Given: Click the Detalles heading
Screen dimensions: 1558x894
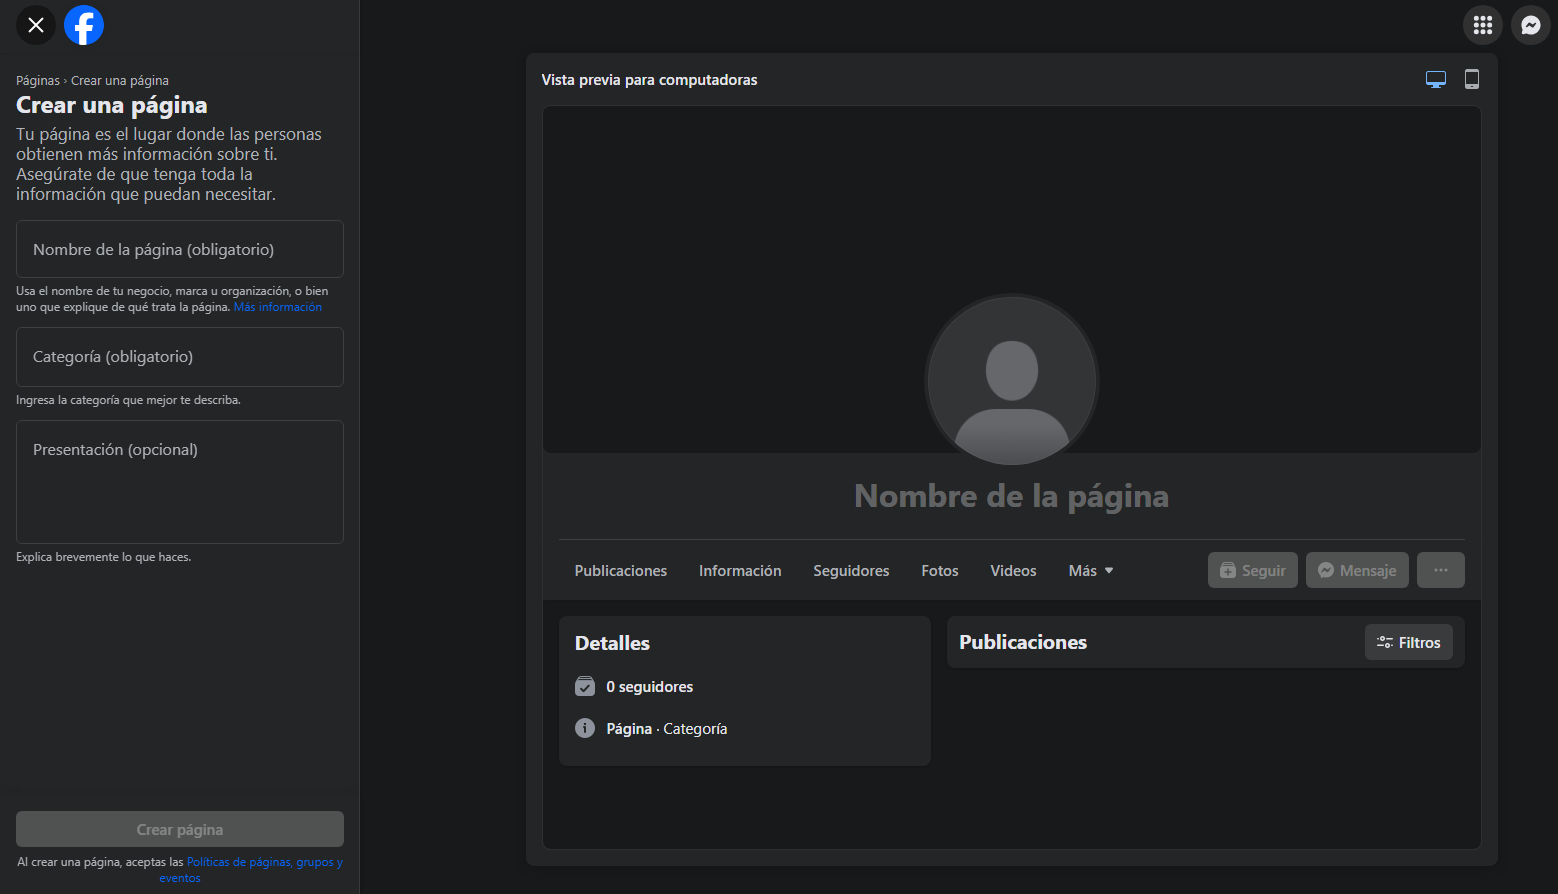Looking at the screenshot, I should (x=612, y=643).
